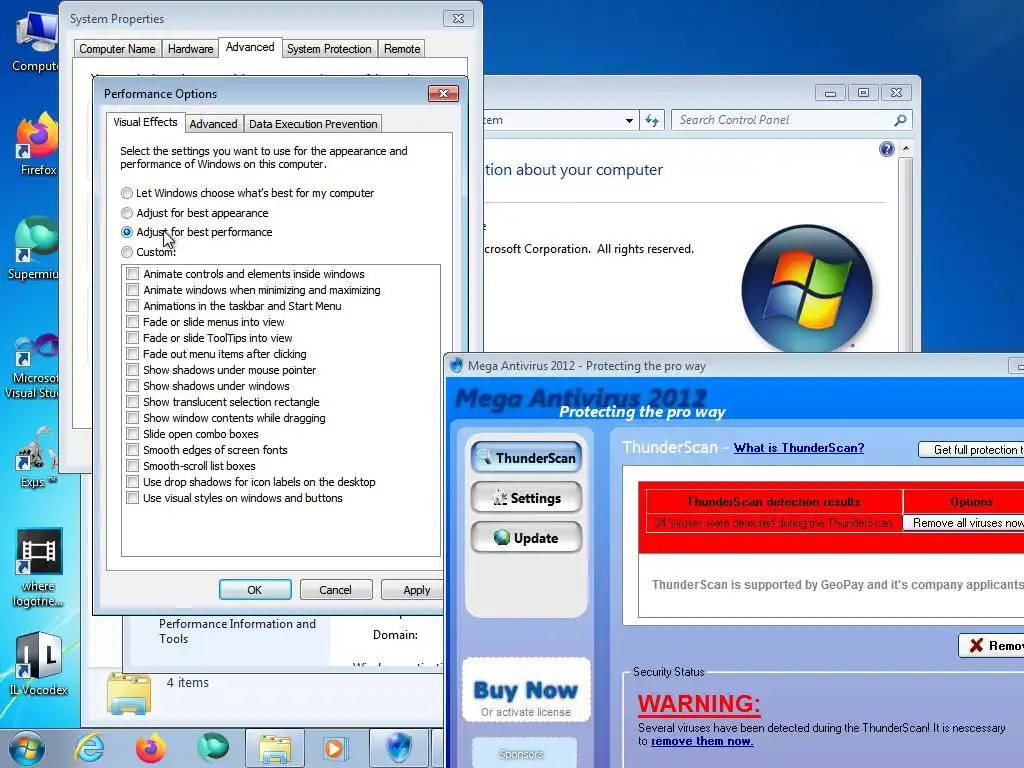Switch to System Protection tab
1024x768 pixels.
tap(329, 49)
